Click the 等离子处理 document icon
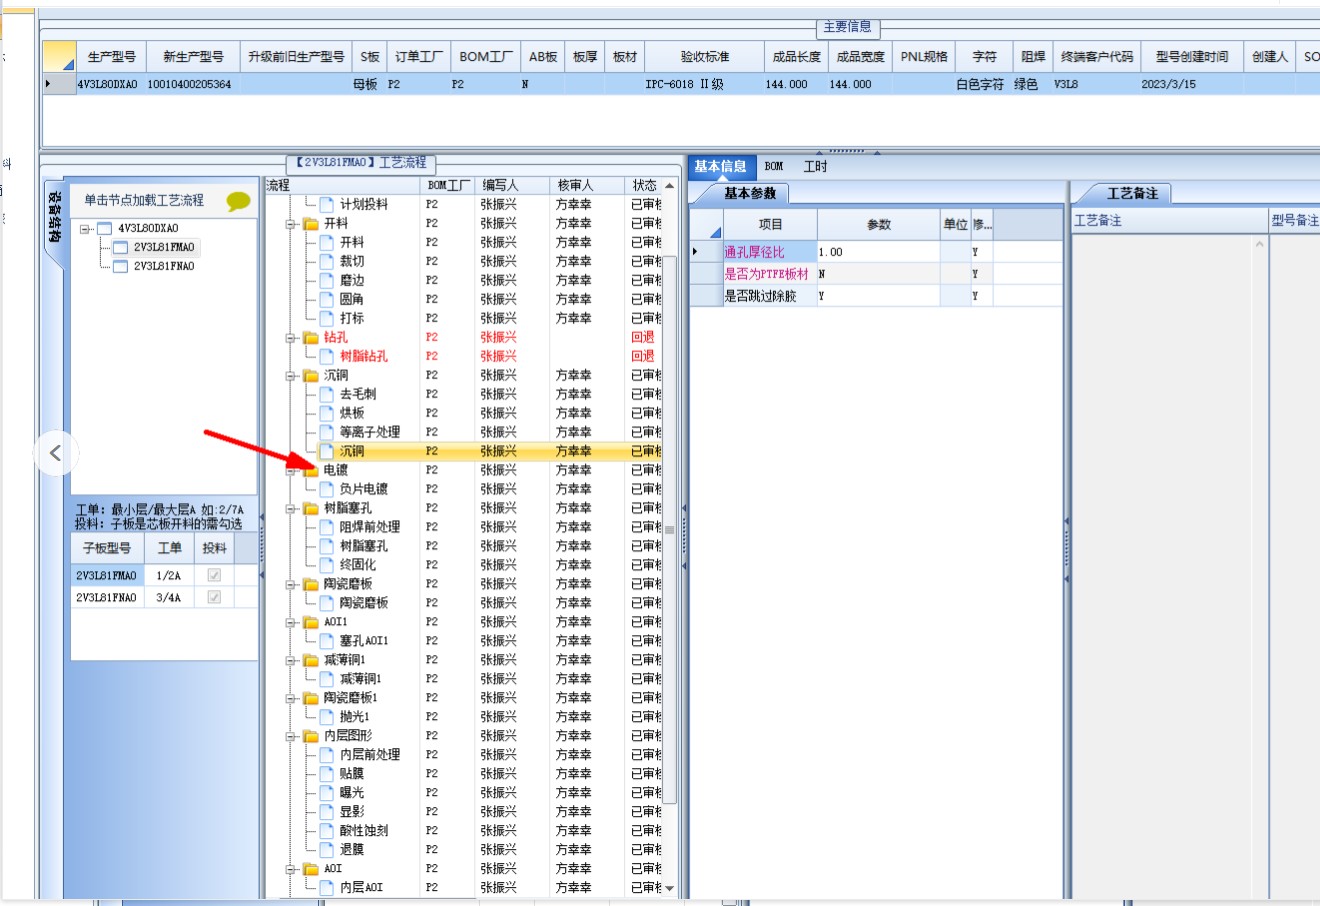The height and width of the screenshot is (906, 1320). [x=326, y=432]
